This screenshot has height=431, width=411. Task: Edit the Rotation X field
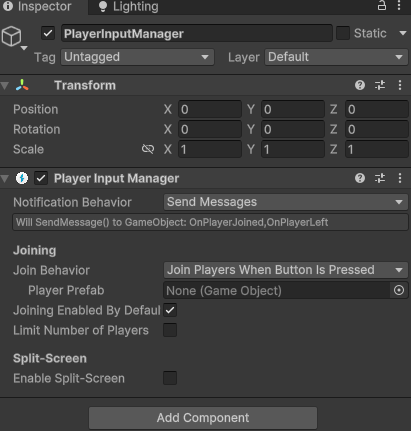click(210, 129)
